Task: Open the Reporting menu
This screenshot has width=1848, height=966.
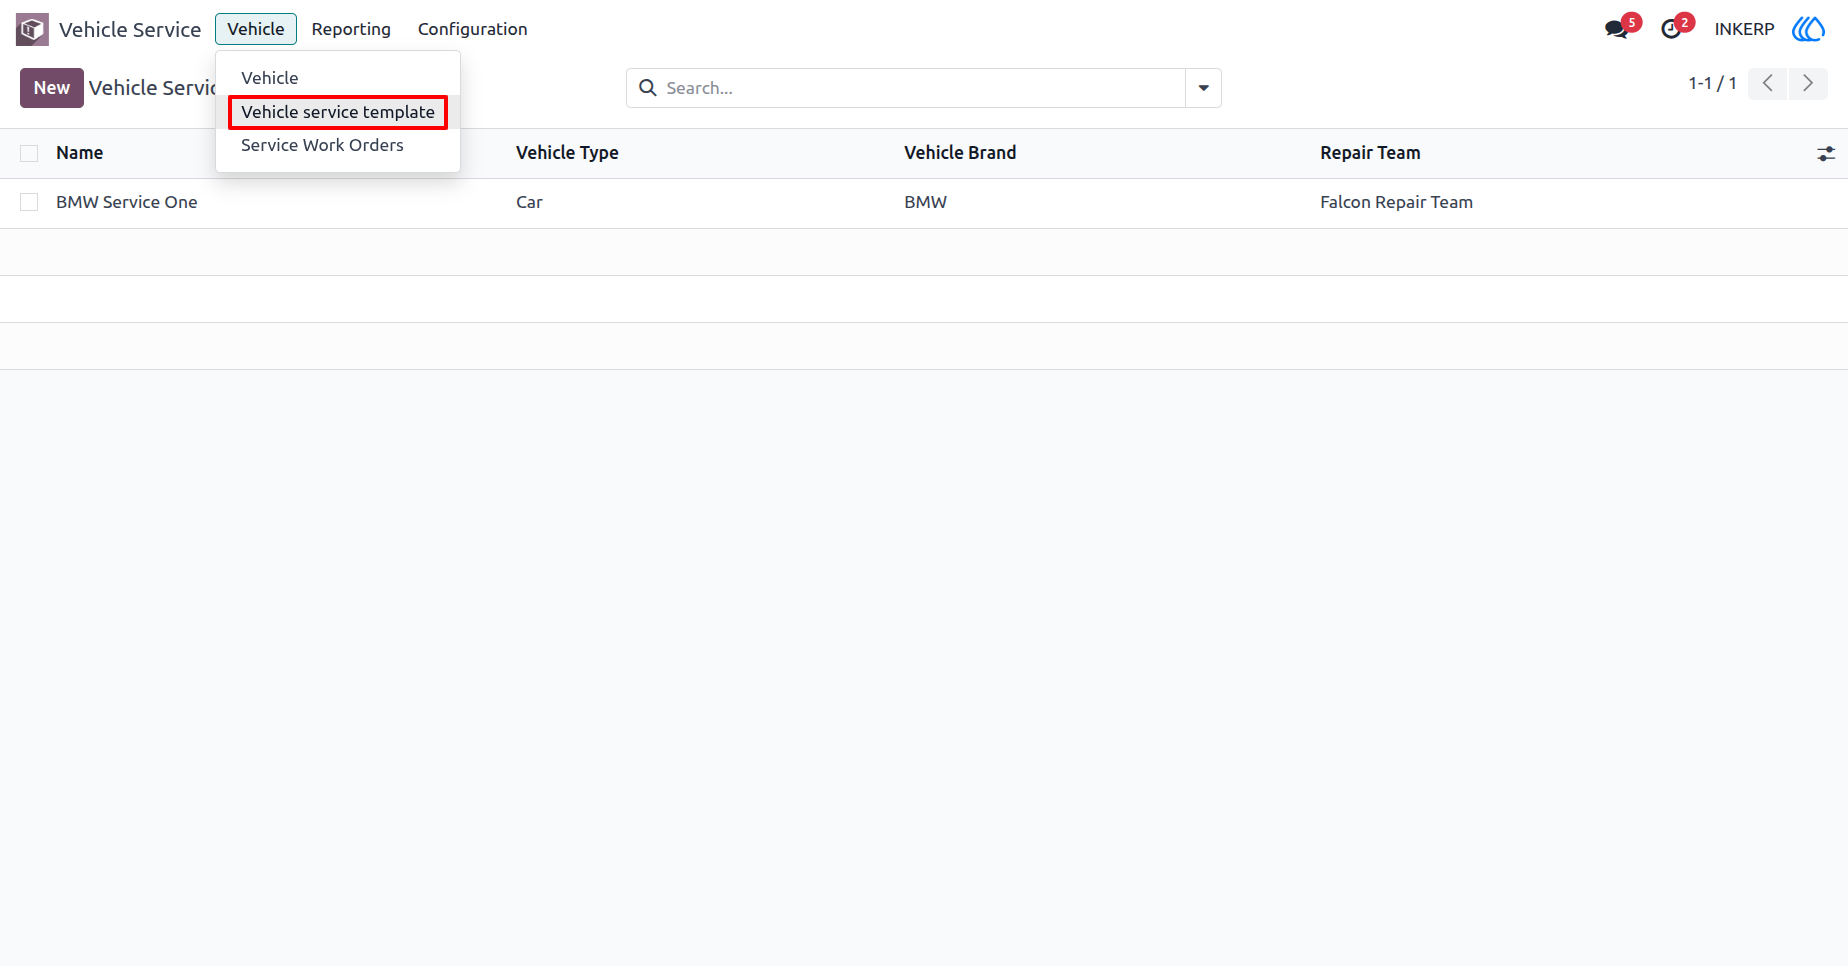Action: [x=351, y=29]
